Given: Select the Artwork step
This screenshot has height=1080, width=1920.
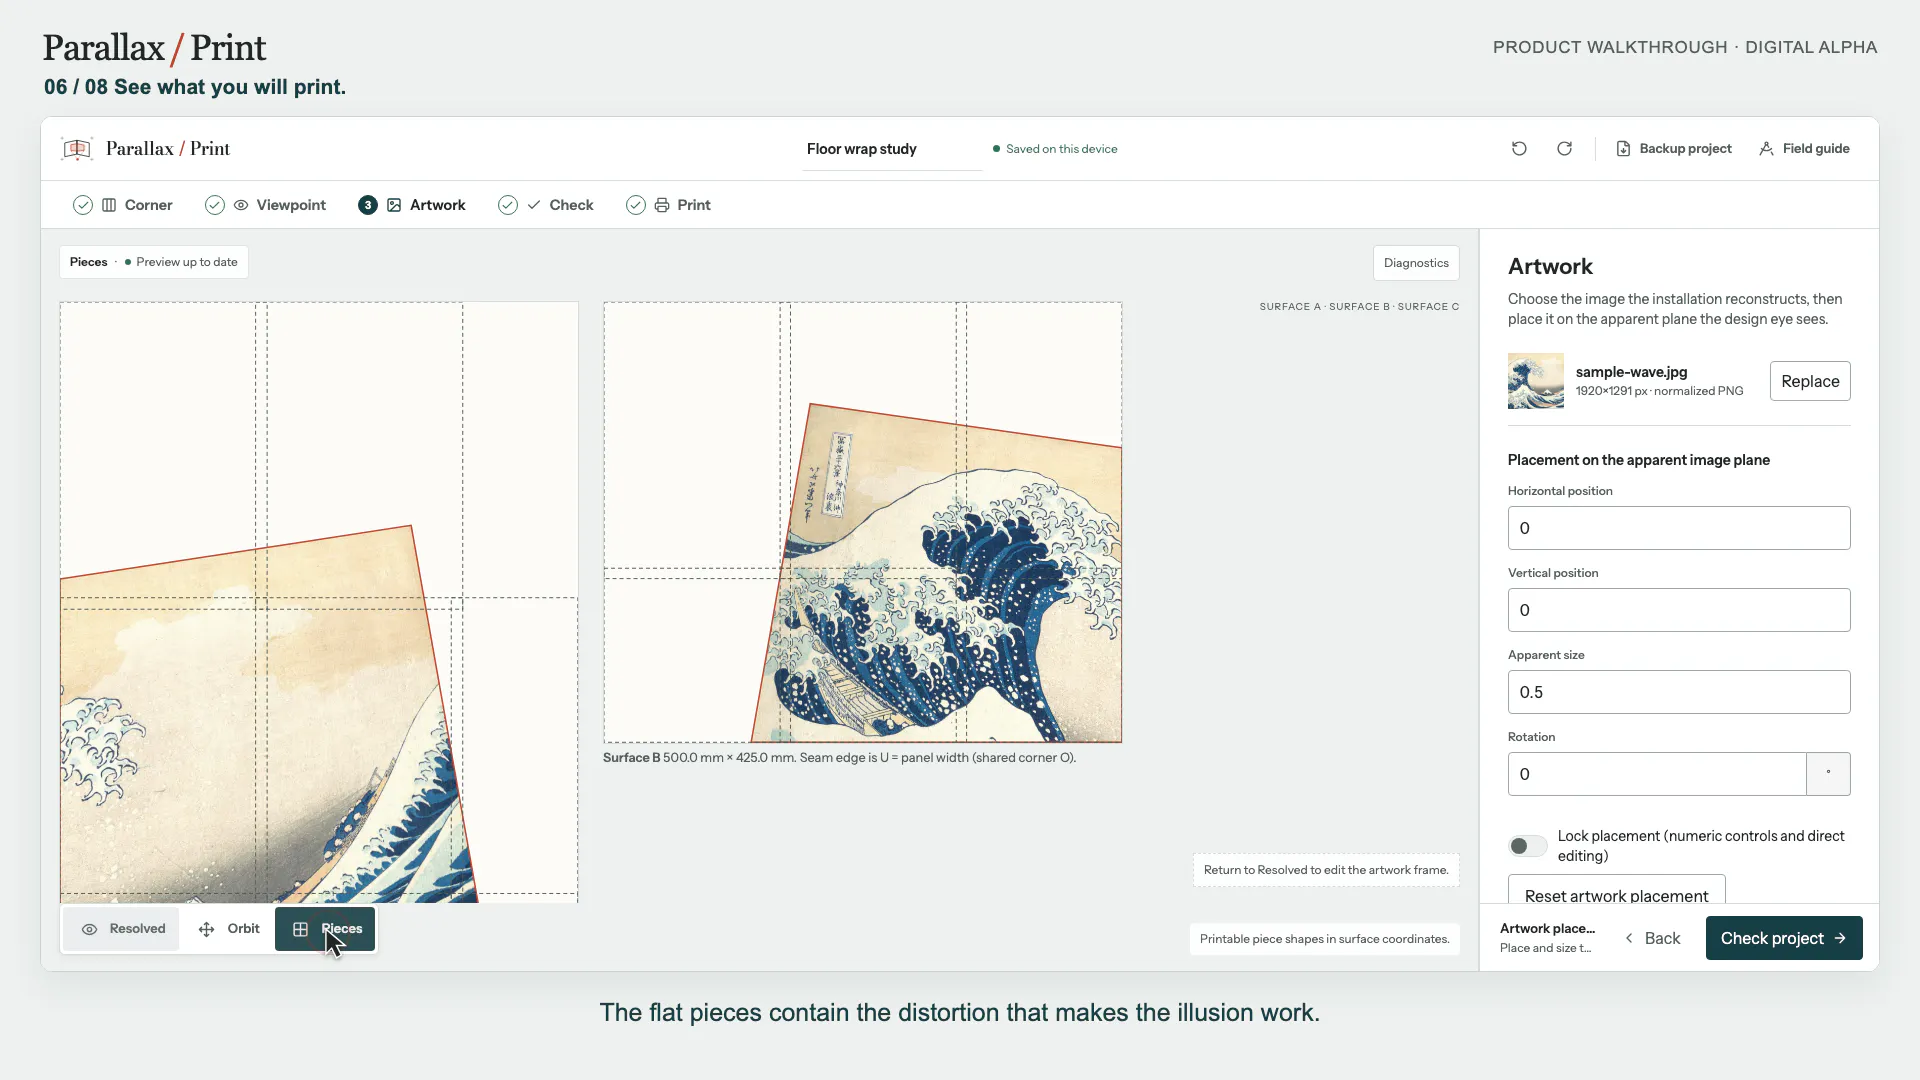Looking at the screenshot, I should click(412, 205).
